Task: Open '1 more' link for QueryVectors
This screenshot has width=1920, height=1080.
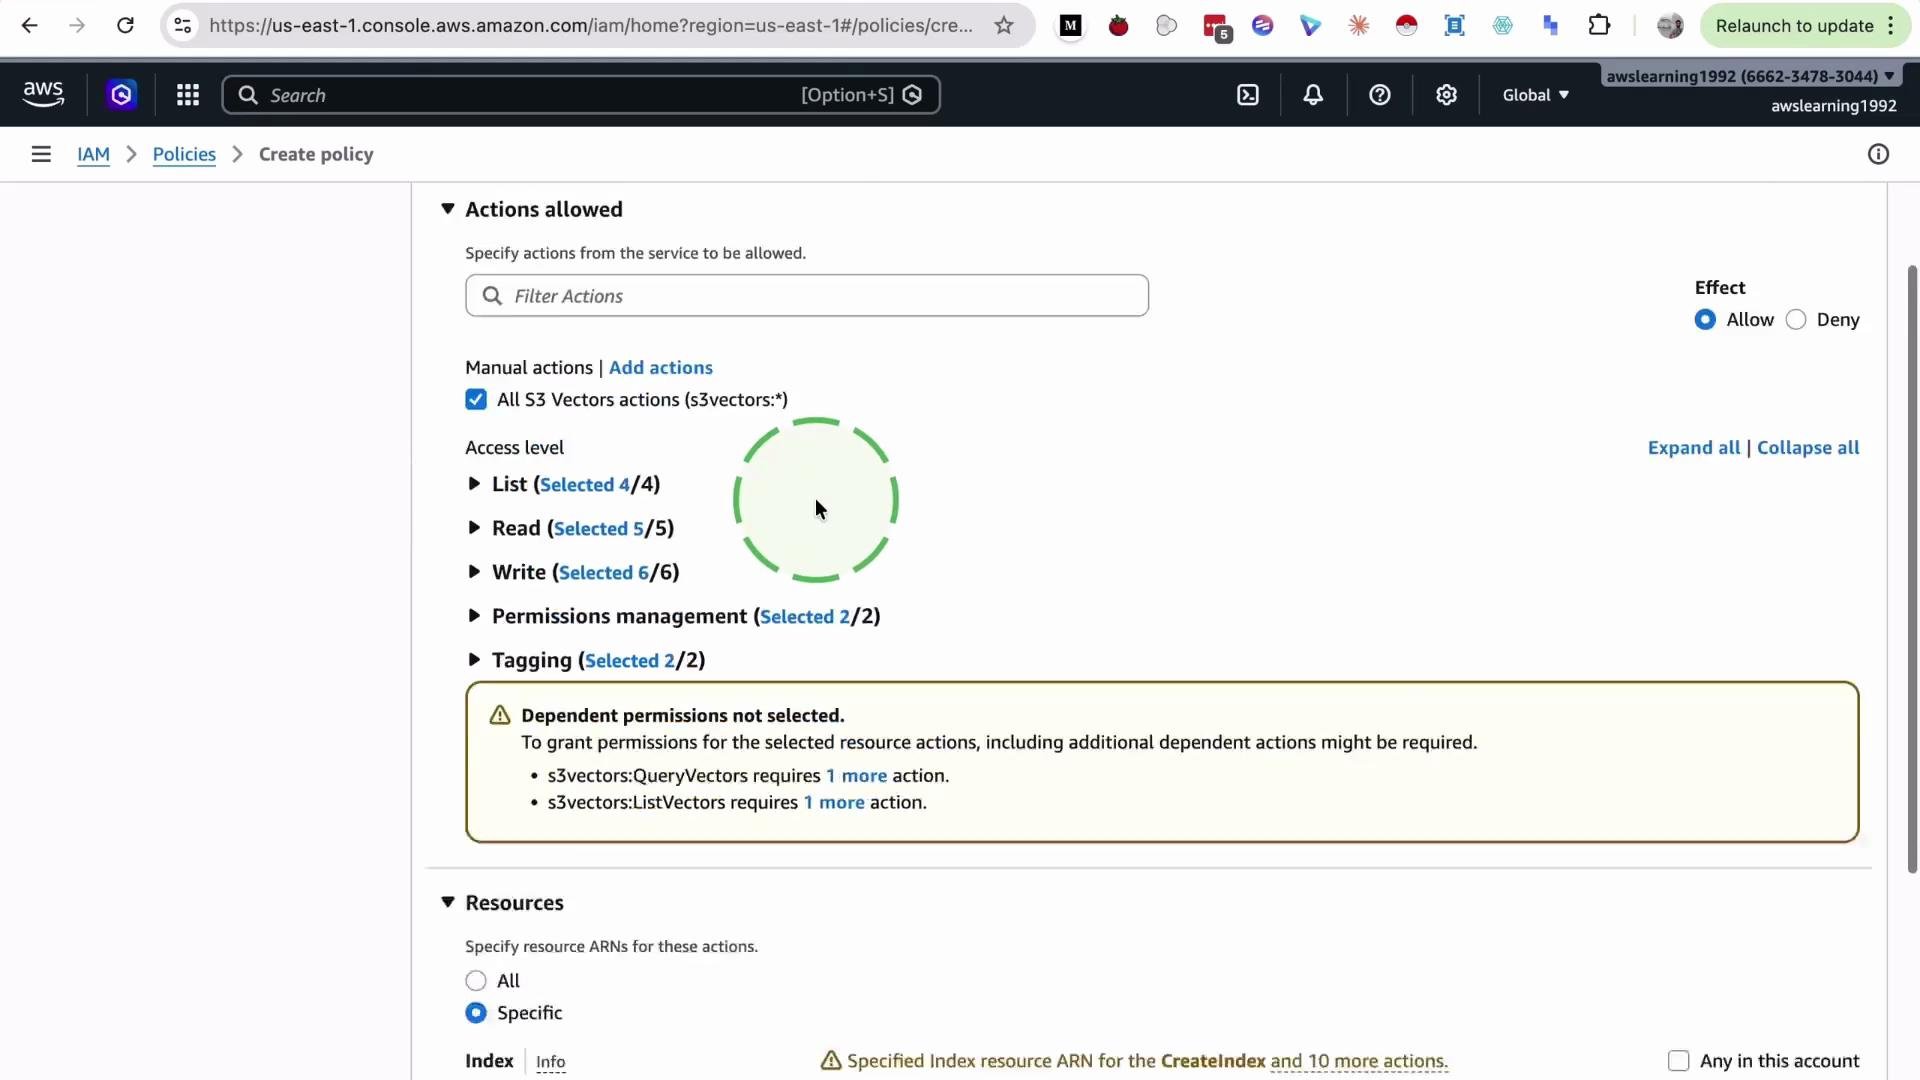Action: click(x=856, y=776)
